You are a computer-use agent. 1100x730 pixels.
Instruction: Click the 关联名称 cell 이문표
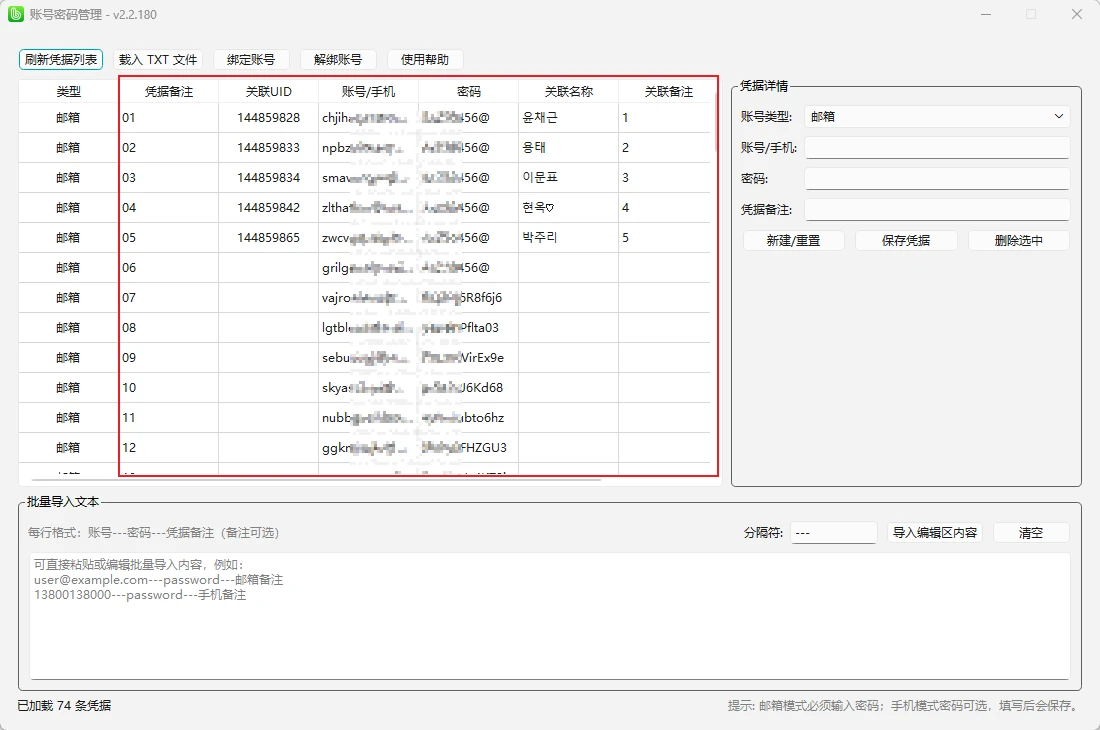click(569, 178)
